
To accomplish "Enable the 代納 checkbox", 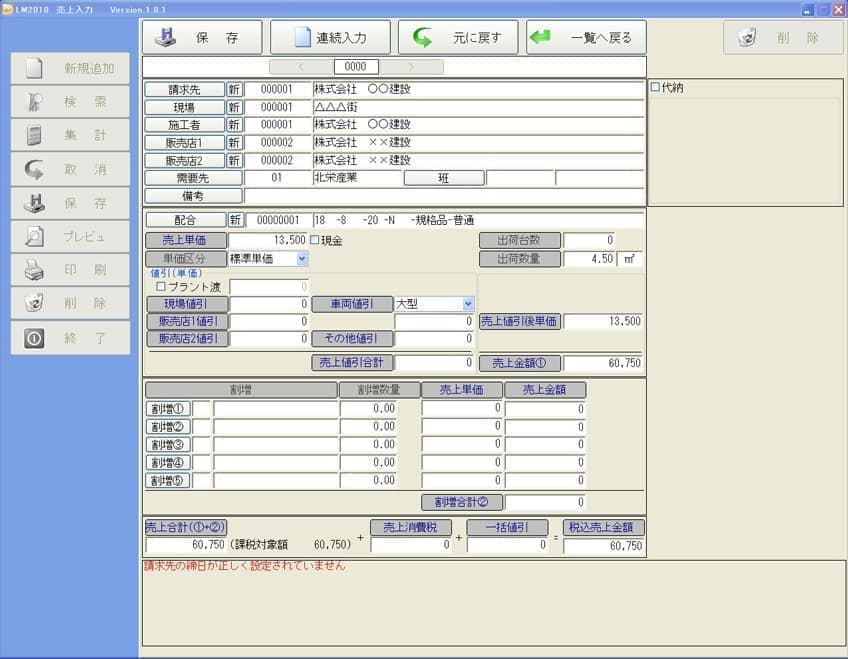I will [656, 88].
